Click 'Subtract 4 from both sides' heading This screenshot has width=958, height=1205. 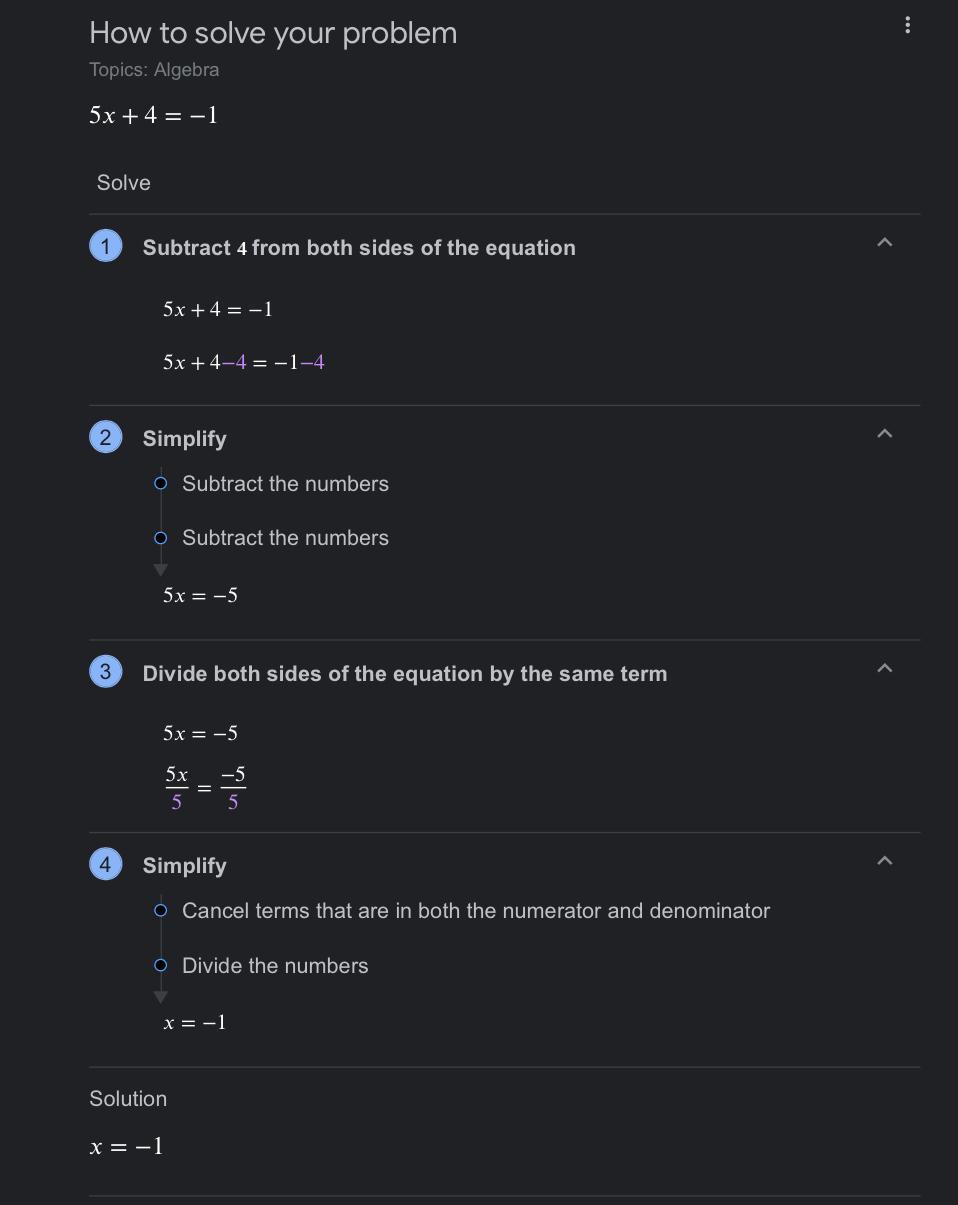(359, 248)
